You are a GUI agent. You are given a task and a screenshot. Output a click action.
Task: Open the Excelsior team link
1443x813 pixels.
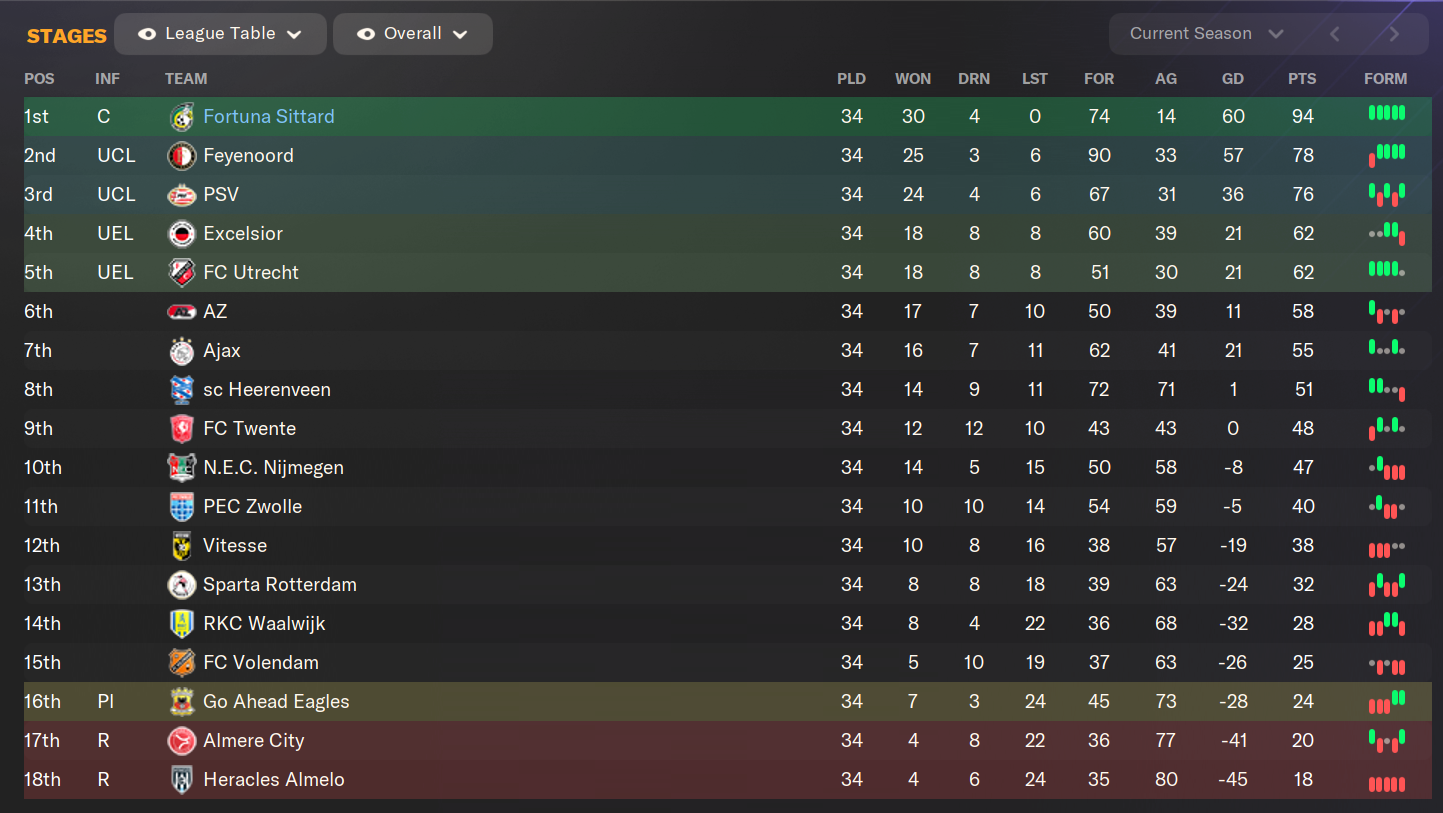point(243,234)
